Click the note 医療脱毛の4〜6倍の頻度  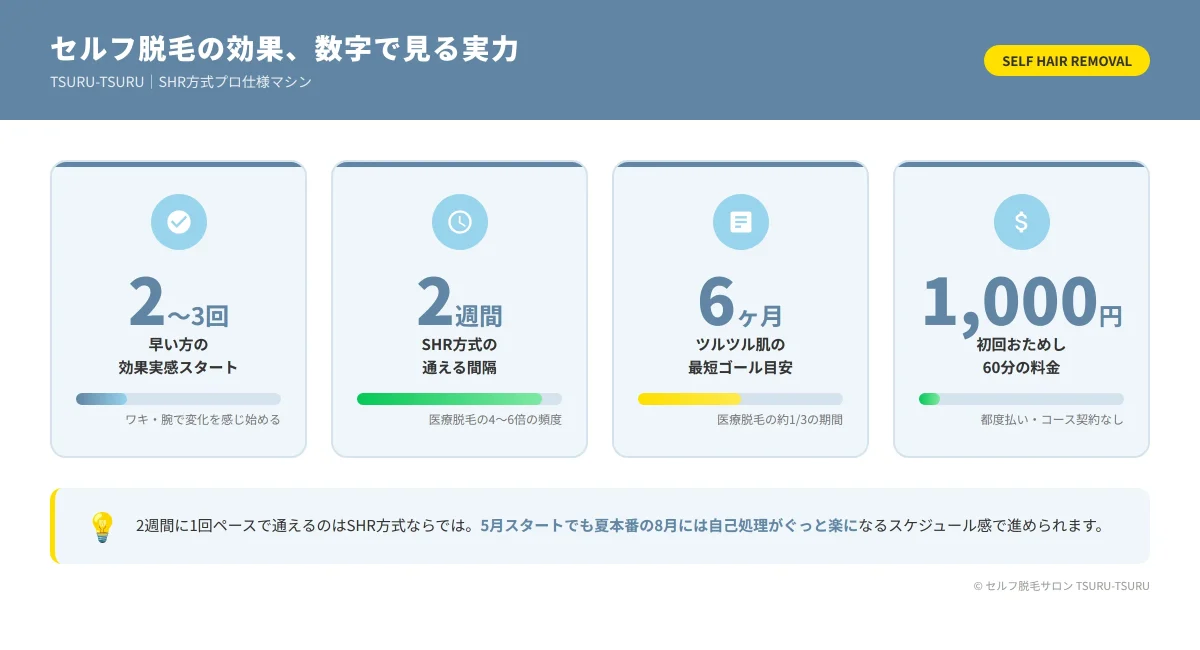point(495,420)
